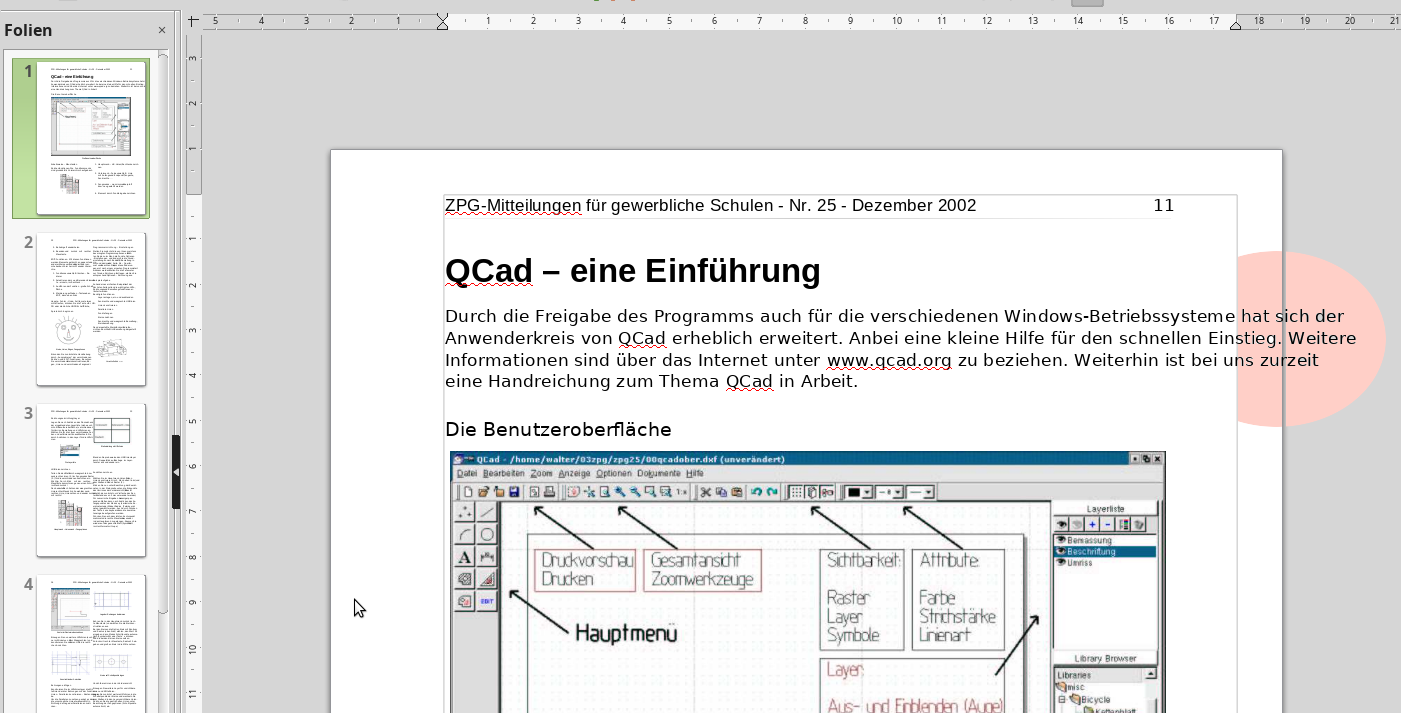
Task: Select slide 4 thumbnail
Action: [91, 644]
